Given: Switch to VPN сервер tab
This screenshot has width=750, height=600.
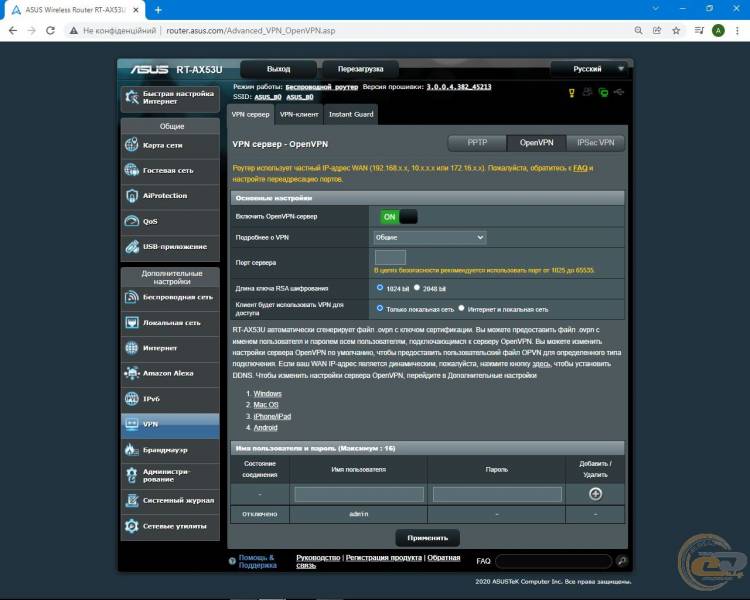Looking at the screenshot, I should tap(251, 115).
